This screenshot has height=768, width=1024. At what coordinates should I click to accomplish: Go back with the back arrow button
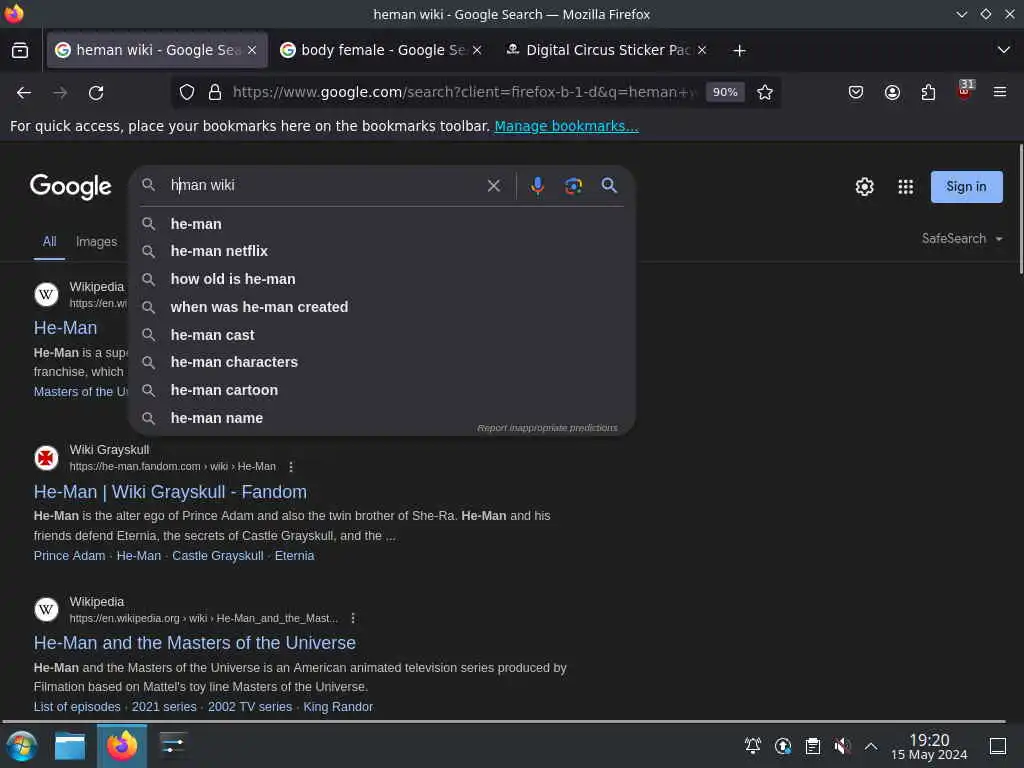[x=24, y=93]
